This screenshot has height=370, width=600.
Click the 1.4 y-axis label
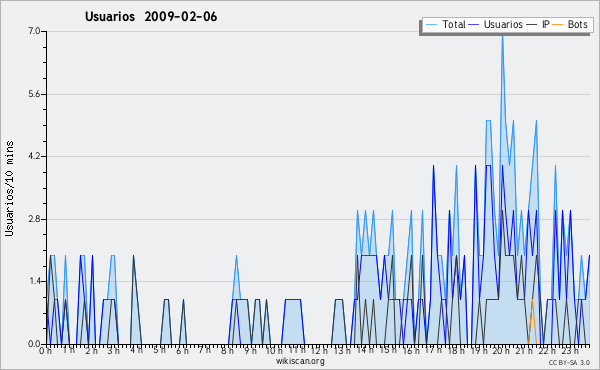[x=34, y=281]
